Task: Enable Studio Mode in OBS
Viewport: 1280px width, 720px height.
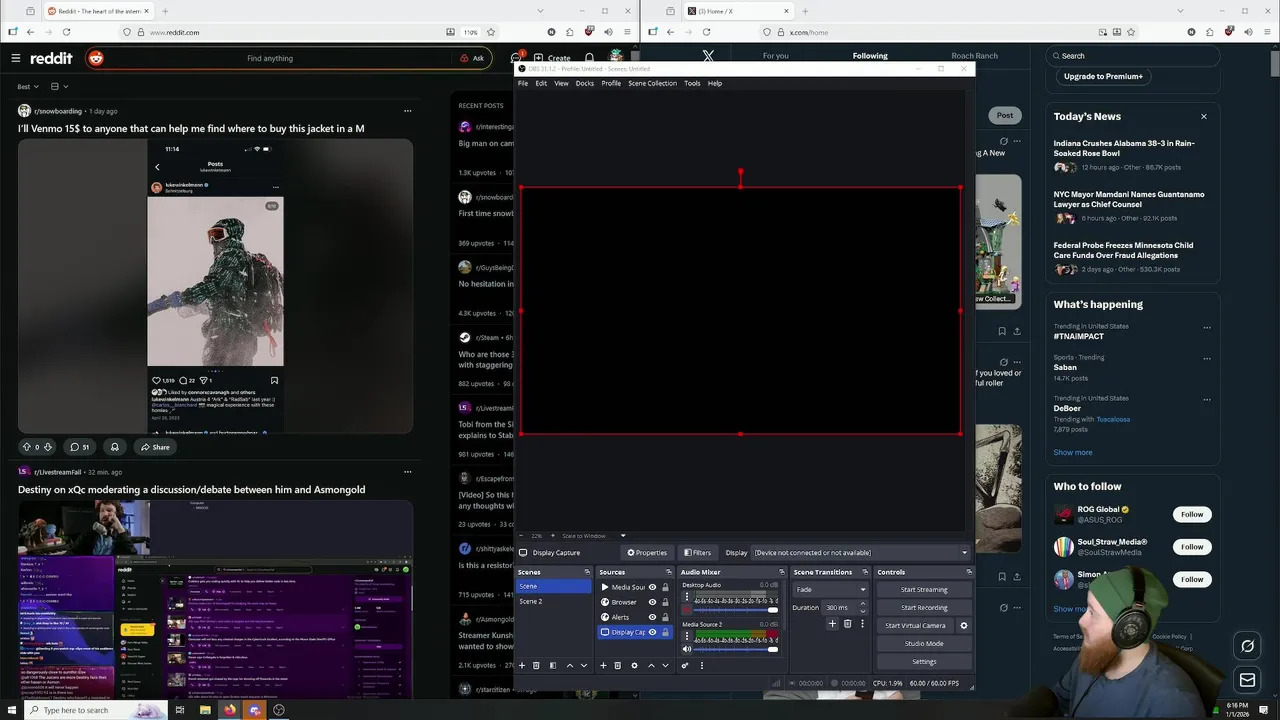Action: point(924,643)
